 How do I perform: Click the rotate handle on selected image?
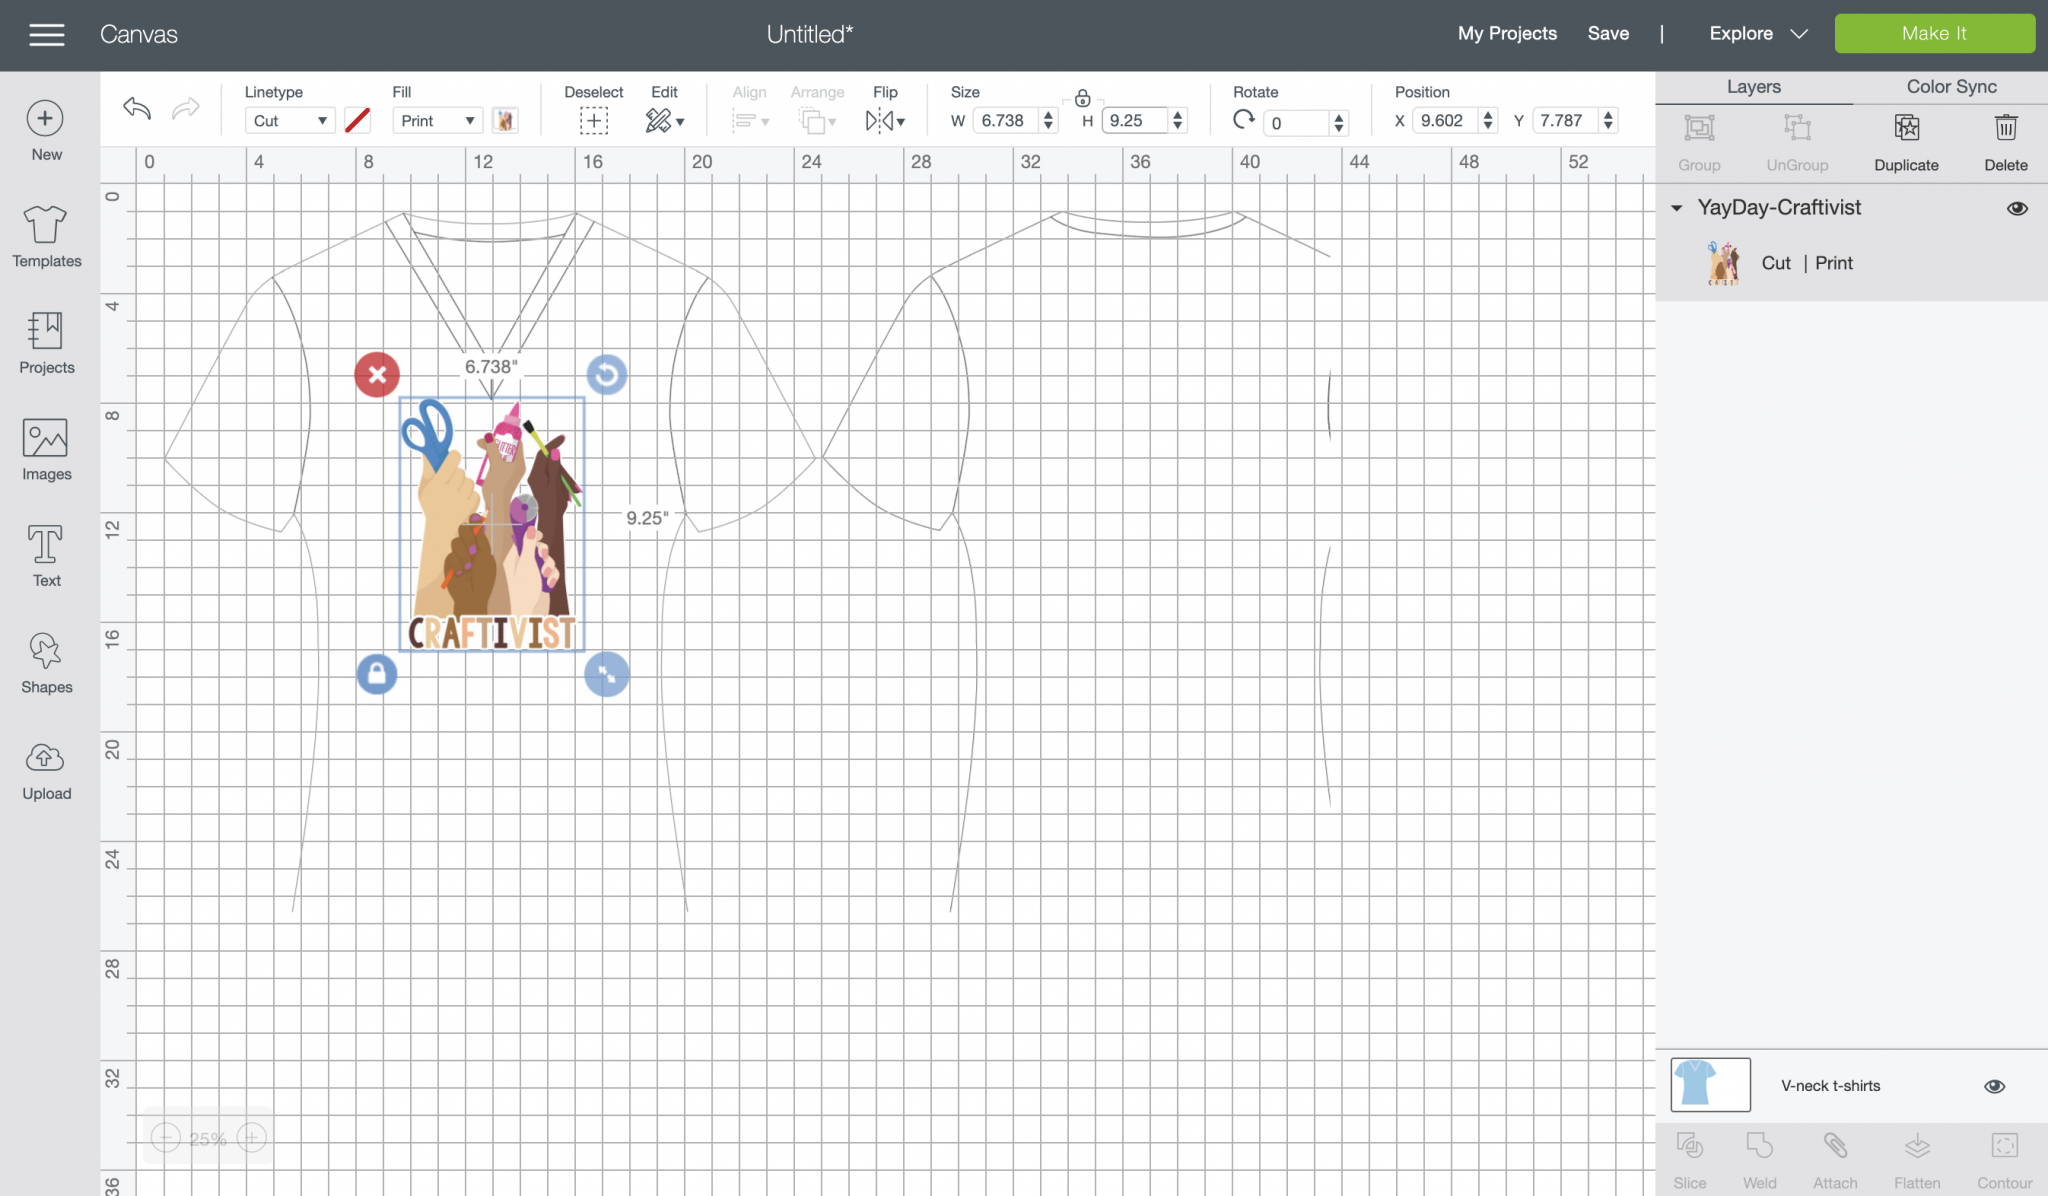[606, 375]
